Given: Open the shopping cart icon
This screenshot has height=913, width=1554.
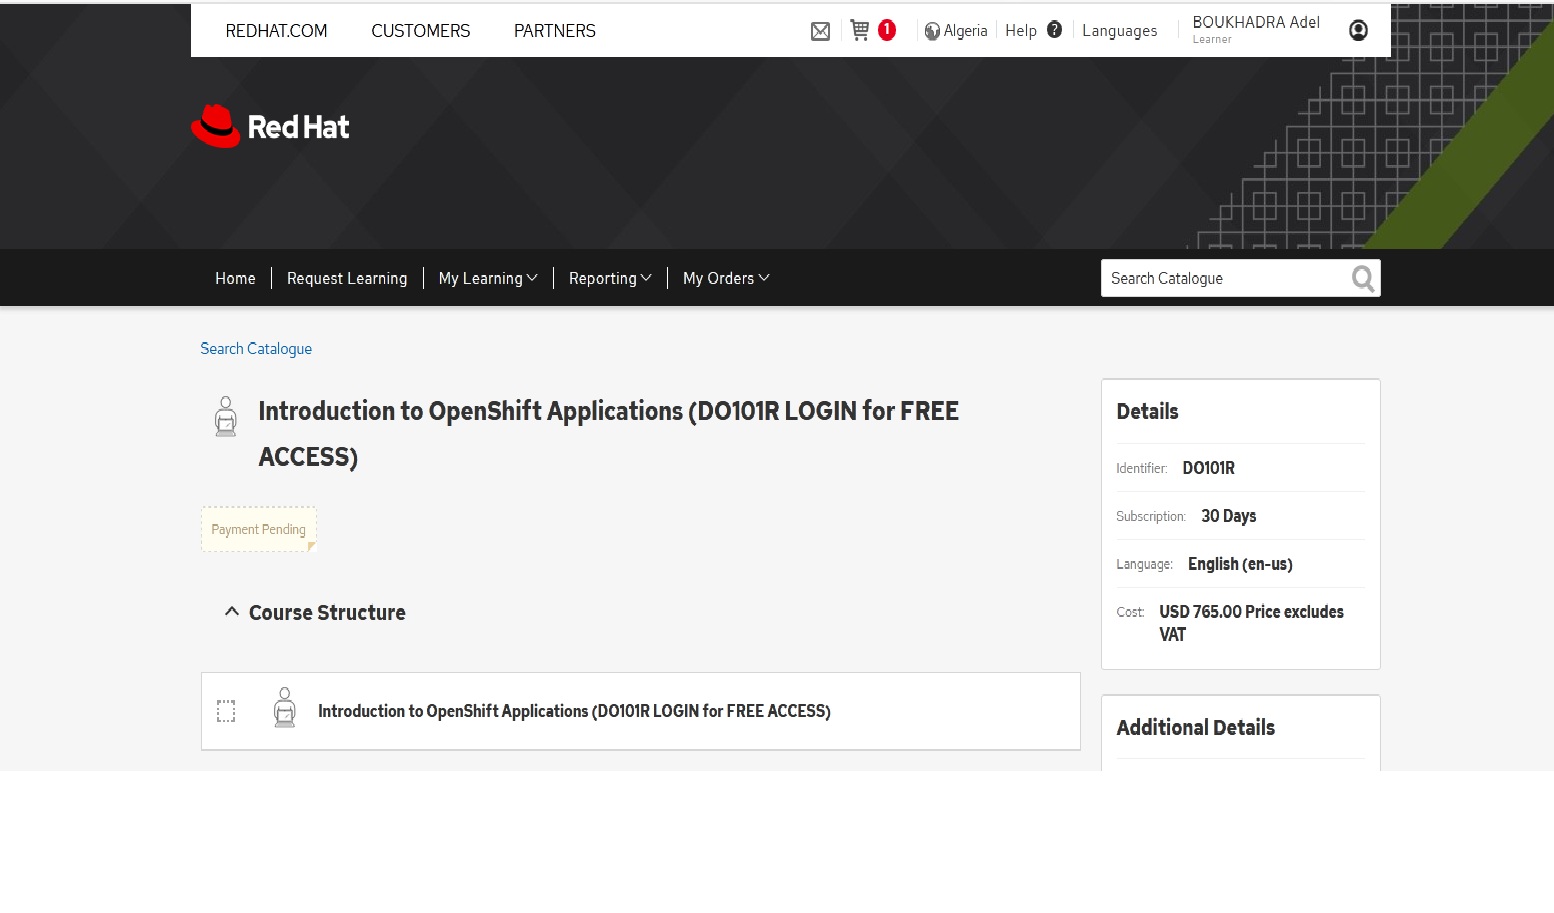Looking at the screenshot, I should tap(860, 30).
